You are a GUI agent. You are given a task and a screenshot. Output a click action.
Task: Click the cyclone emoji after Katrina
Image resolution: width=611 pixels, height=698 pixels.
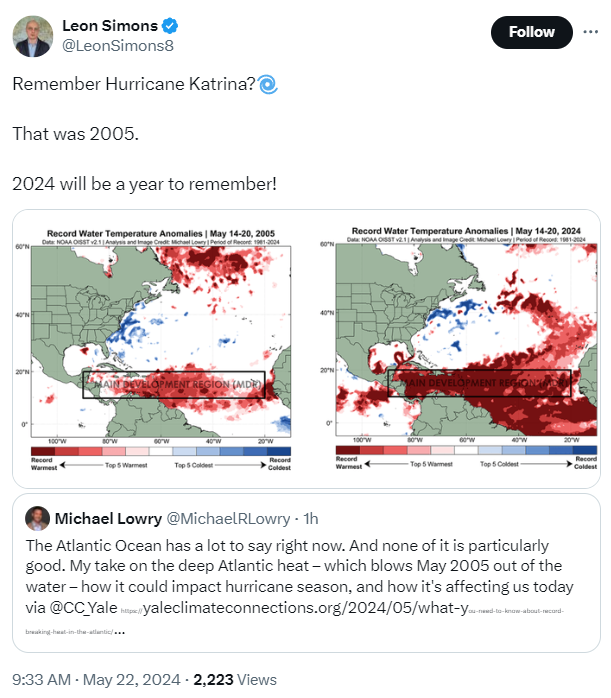tap(268, 85)
